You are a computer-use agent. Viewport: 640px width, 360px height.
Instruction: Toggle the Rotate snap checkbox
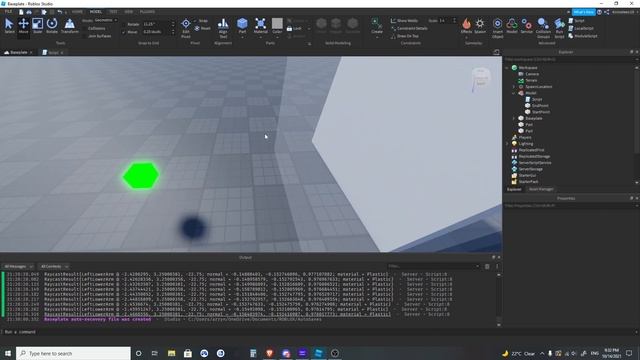coord(124,24)
